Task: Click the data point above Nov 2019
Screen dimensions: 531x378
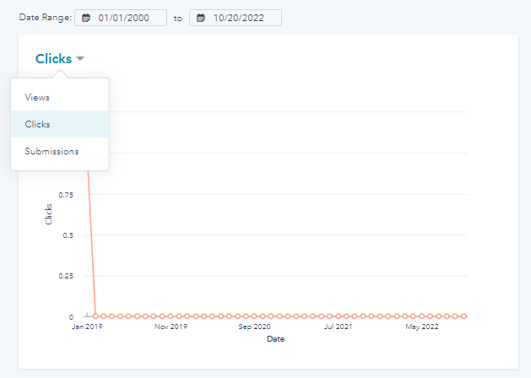Action: pyautogui.click(x=171, y=316)
